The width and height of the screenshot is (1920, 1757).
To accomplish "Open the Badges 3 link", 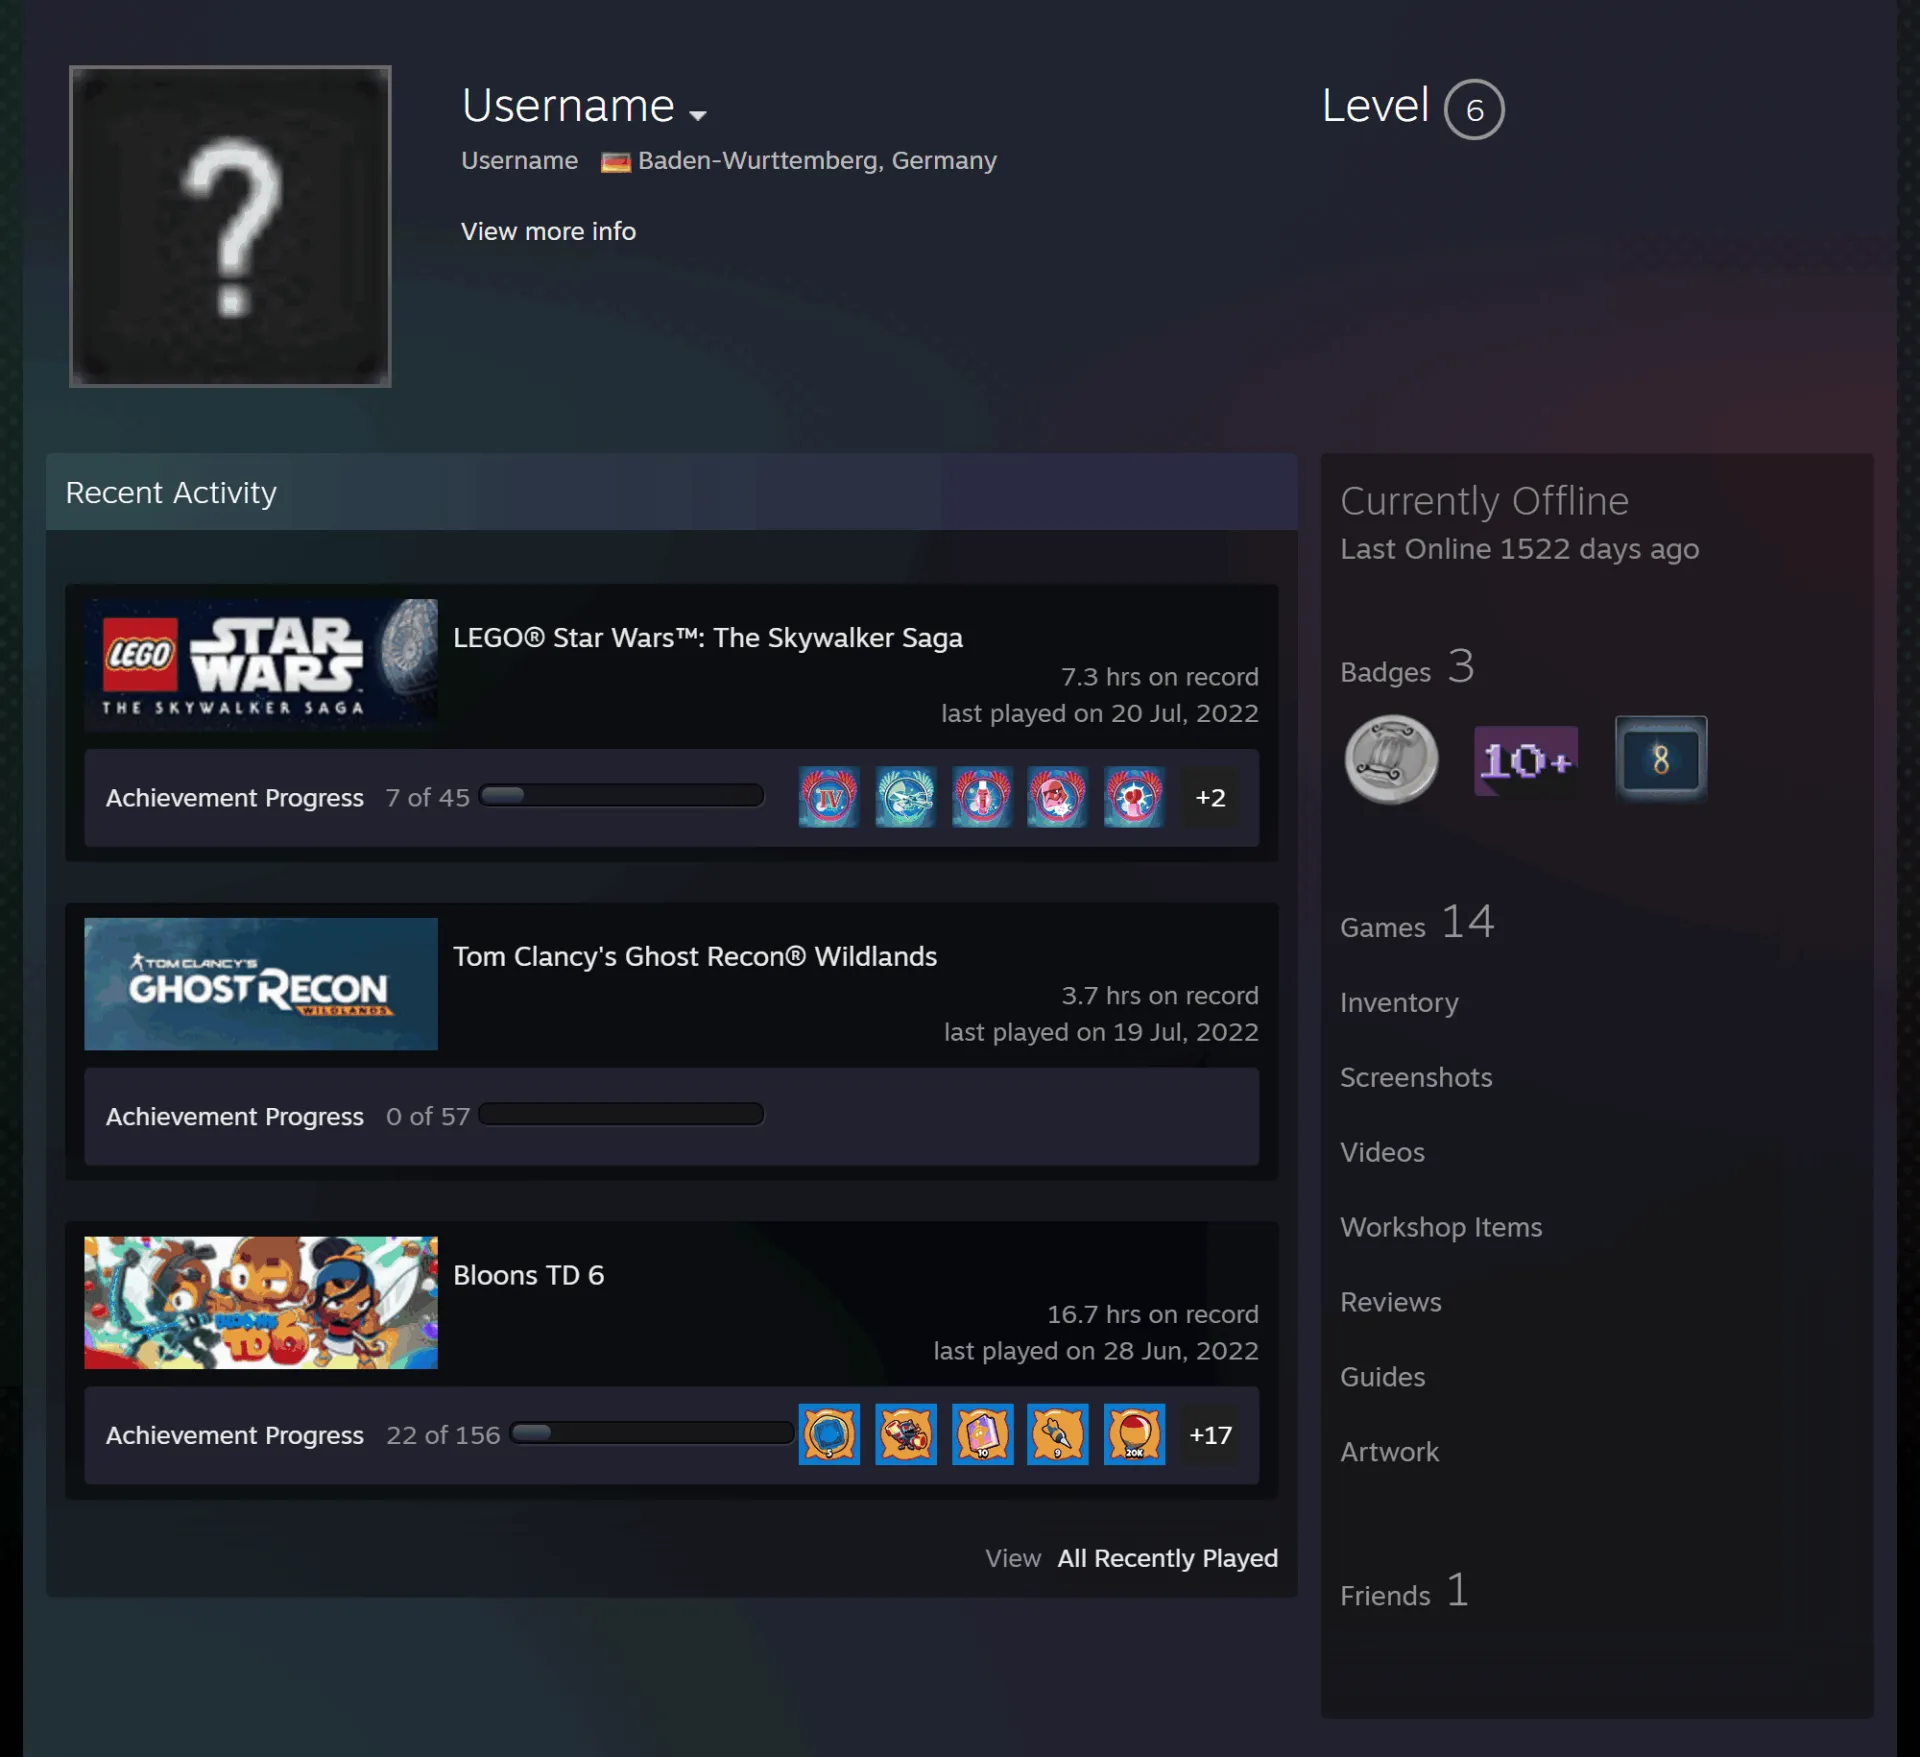I will point(1407,667).
